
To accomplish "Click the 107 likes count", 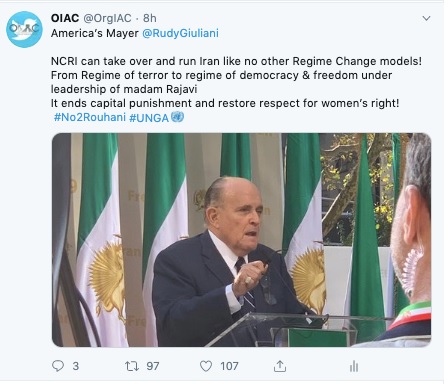I will coord(229,366).
